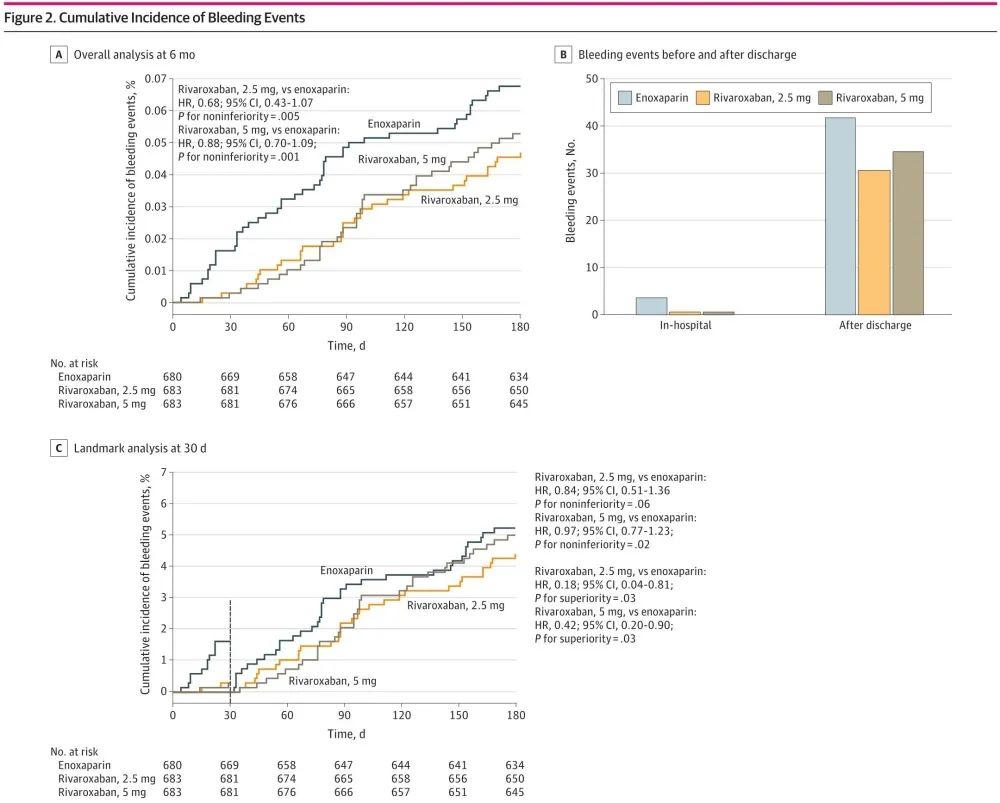Click 'Time, d' axis title in panel C
1000x803 pixels.
point(346,734)
